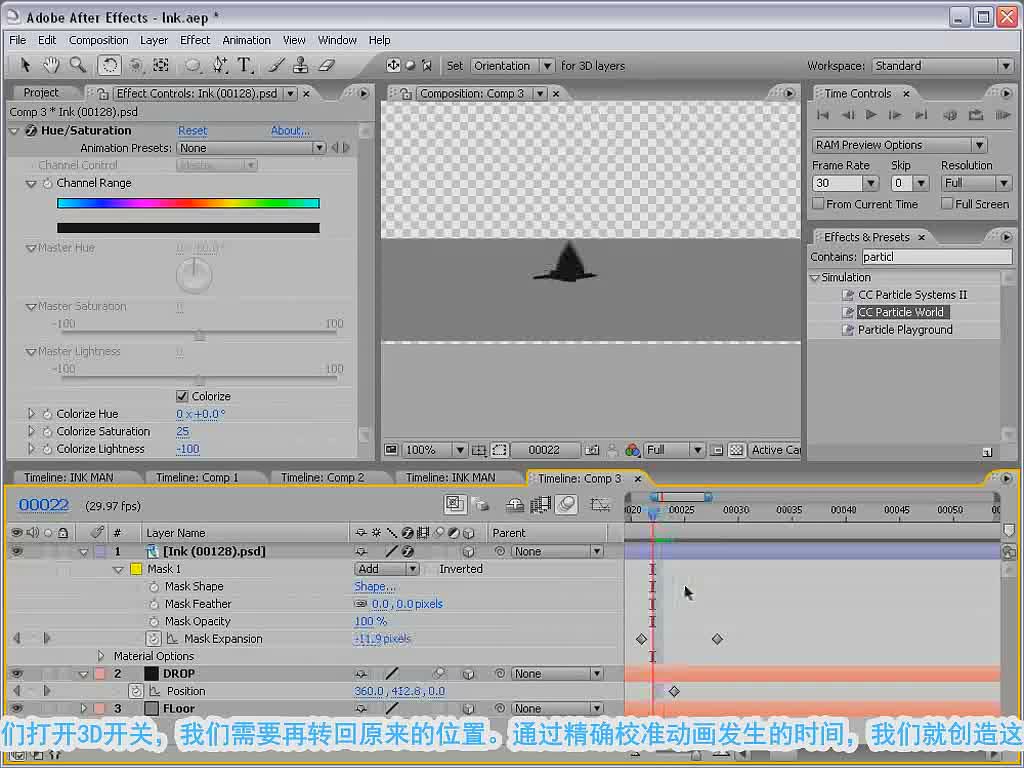Uncheck the Colorize checkbox
The image size is (1024, 768).
(x=182, y=396)
